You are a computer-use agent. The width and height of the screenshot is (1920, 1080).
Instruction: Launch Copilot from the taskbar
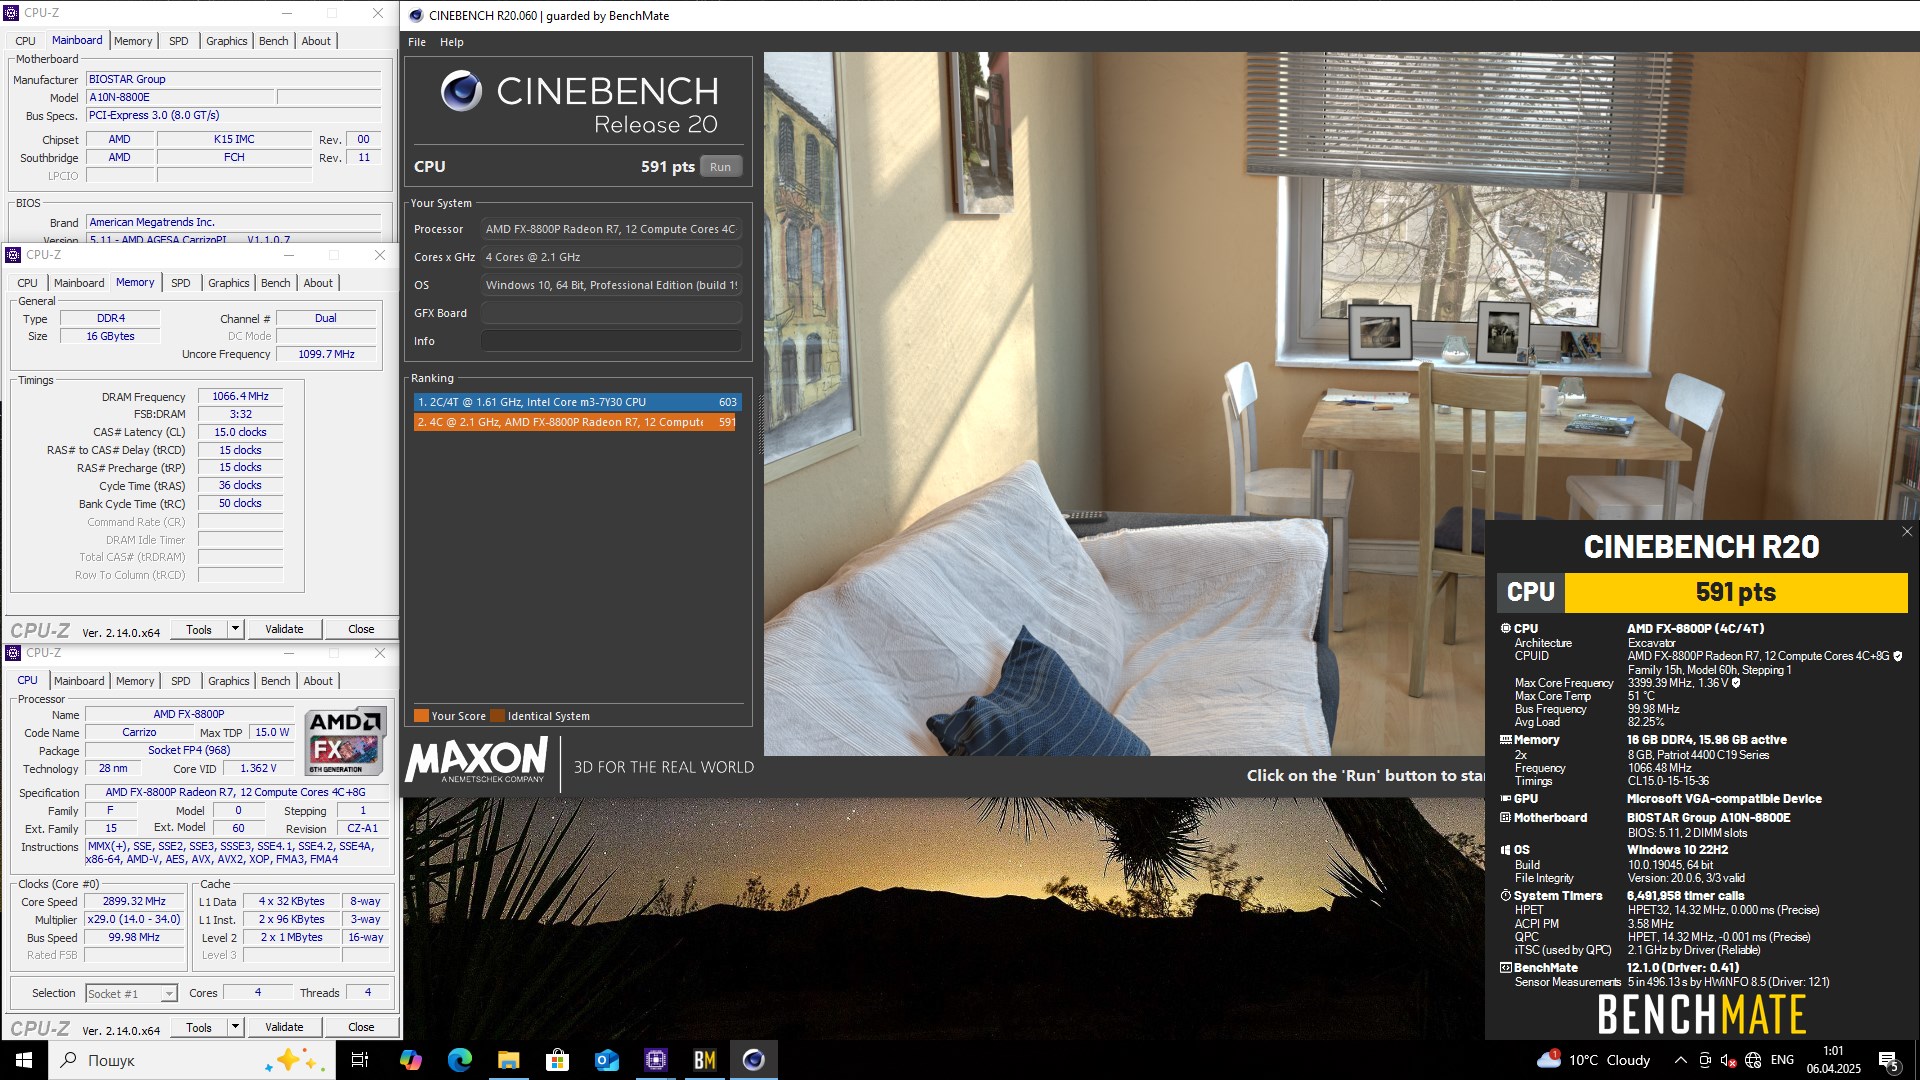pos(410,1060)
